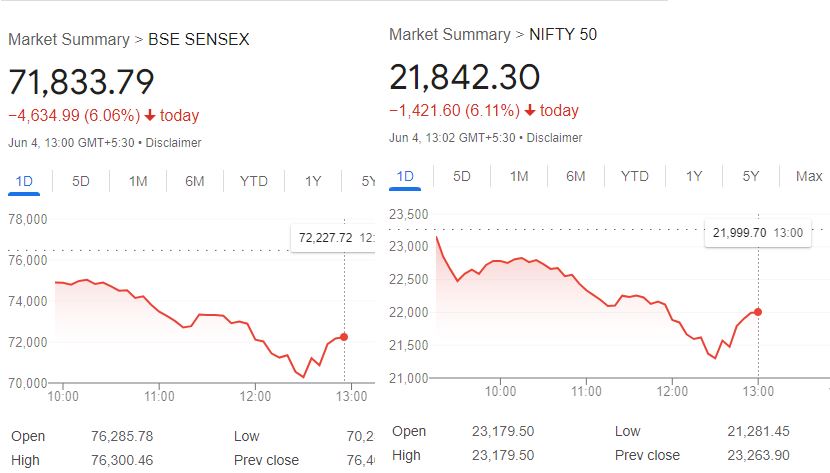The image size is (830, 473).
Task: Click the red data point on SENSEX chart
Action: point(344,337)
